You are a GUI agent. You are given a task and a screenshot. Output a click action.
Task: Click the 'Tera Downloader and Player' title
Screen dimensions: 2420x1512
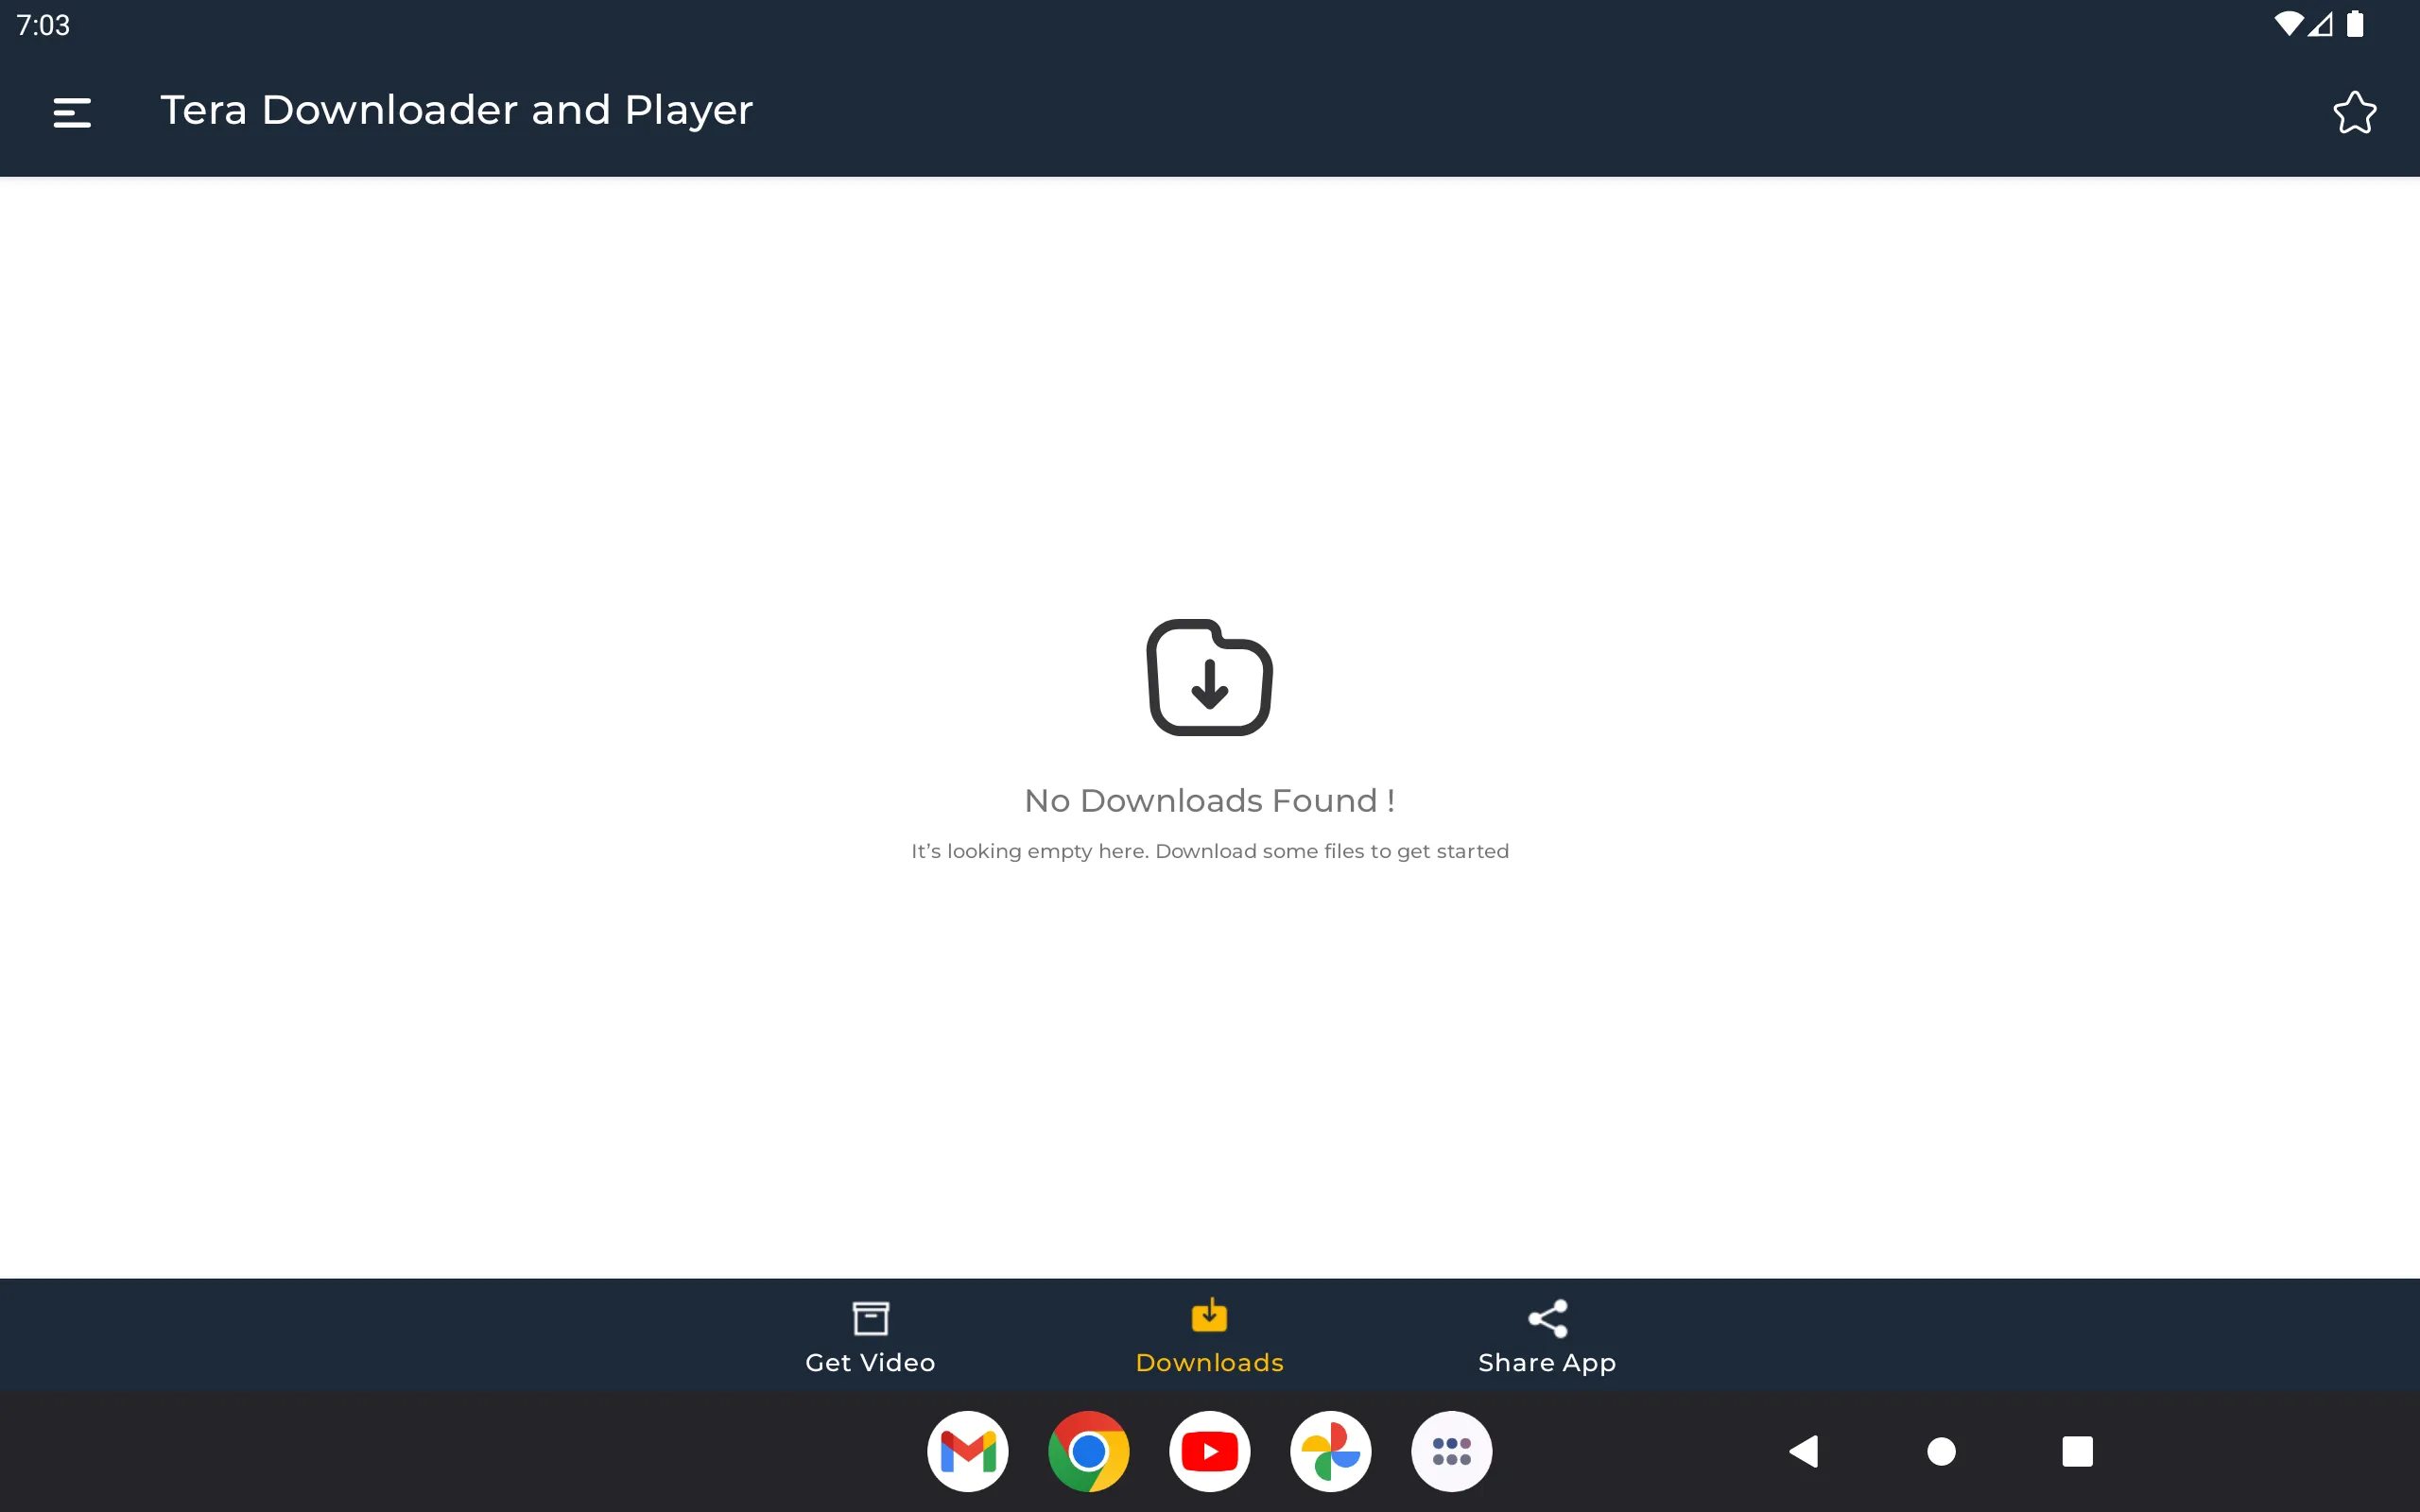[x=456, y=110]
